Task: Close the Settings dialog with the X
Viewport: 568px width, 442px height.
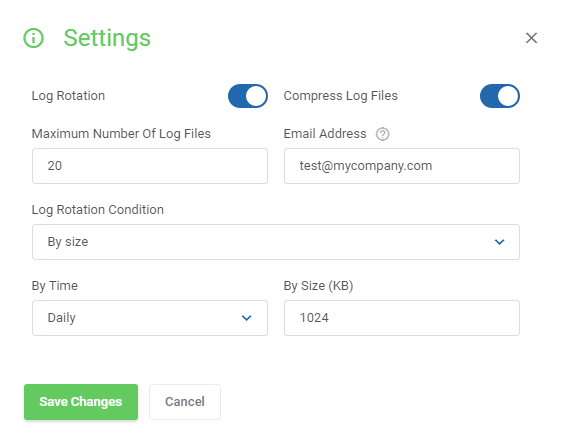Action: (x=531, y=38)
